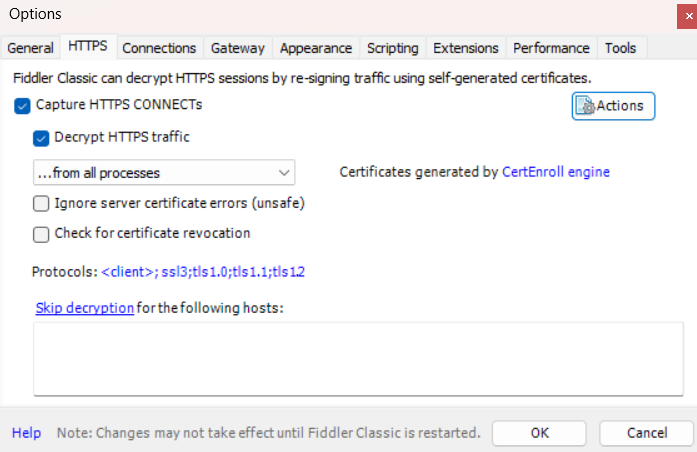
Task: Close the Options dialog
Action: pos(688,16)
